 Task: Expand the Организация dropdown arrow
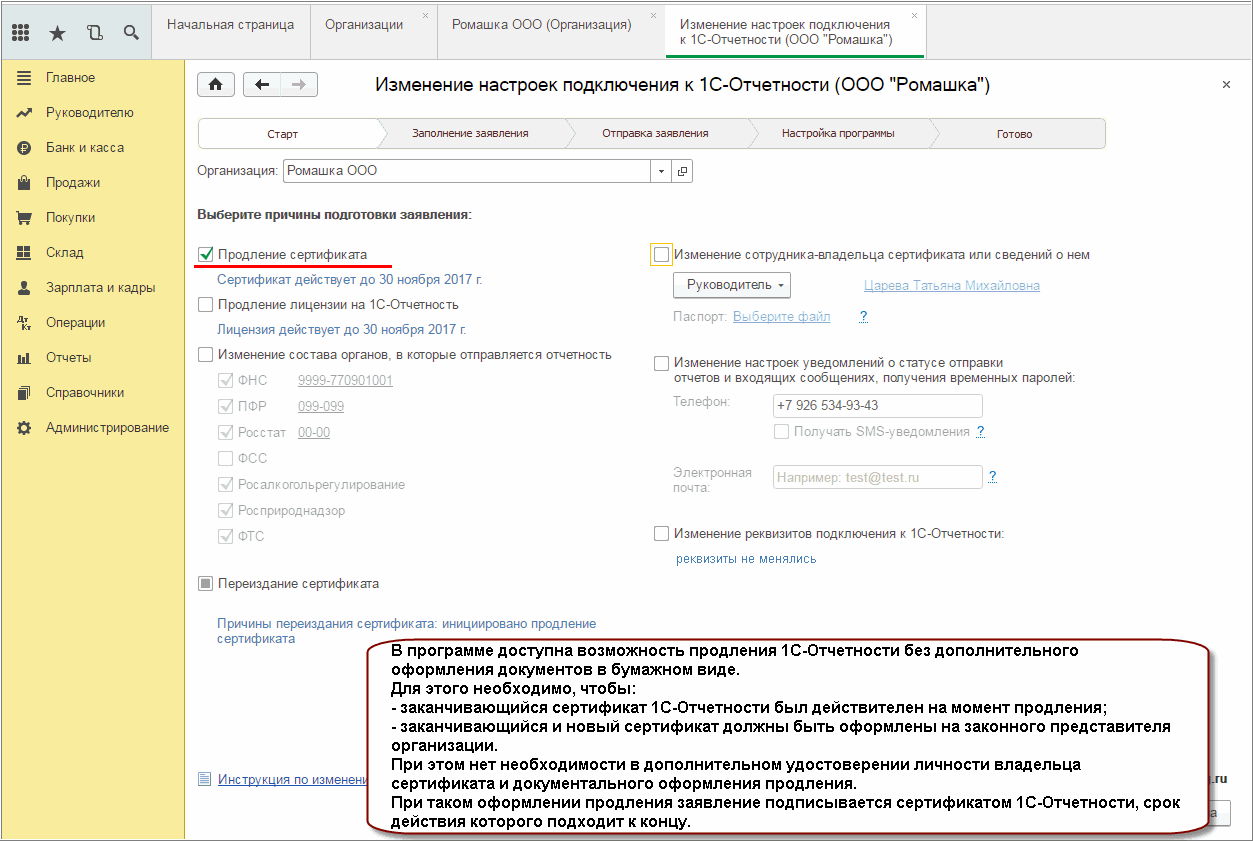[x=661, y=171]
